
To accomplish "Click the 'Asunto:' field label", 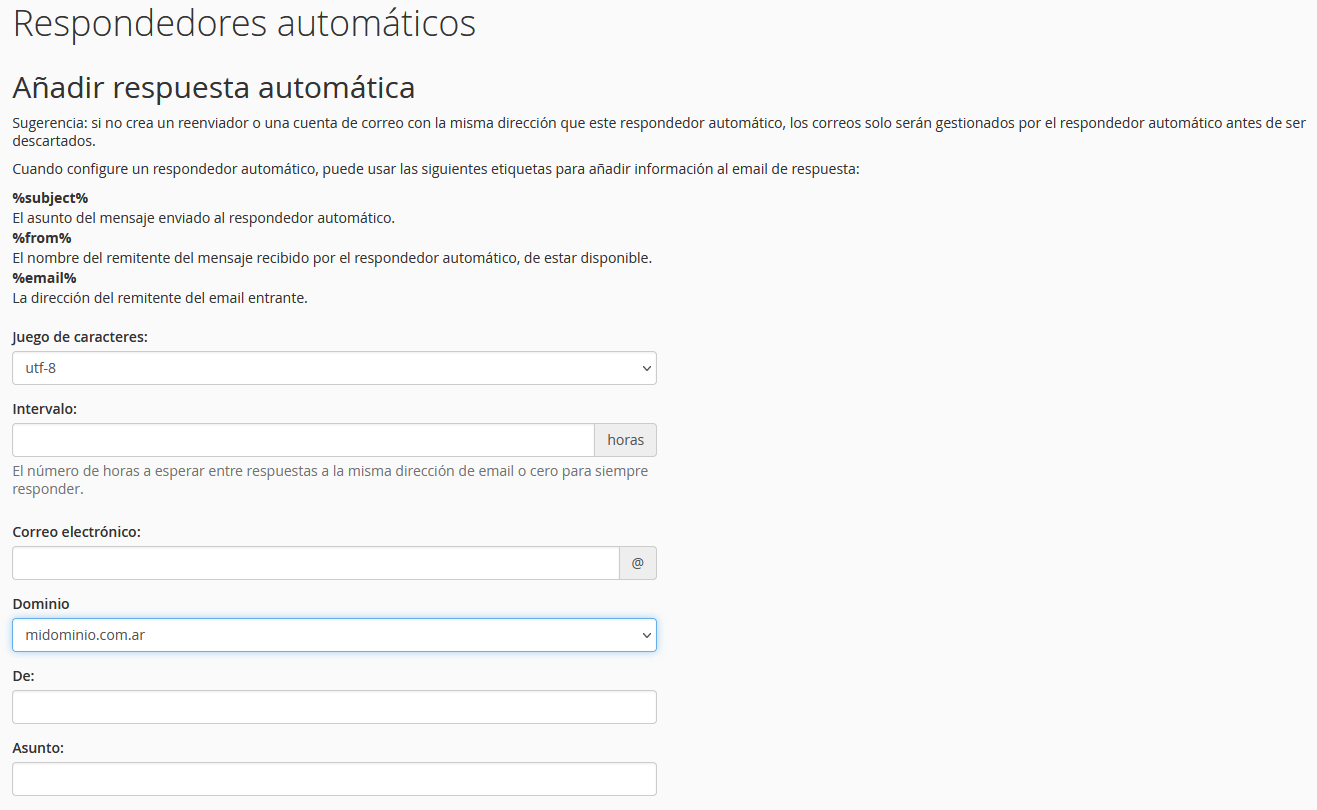I will click(x=38, y=748).
